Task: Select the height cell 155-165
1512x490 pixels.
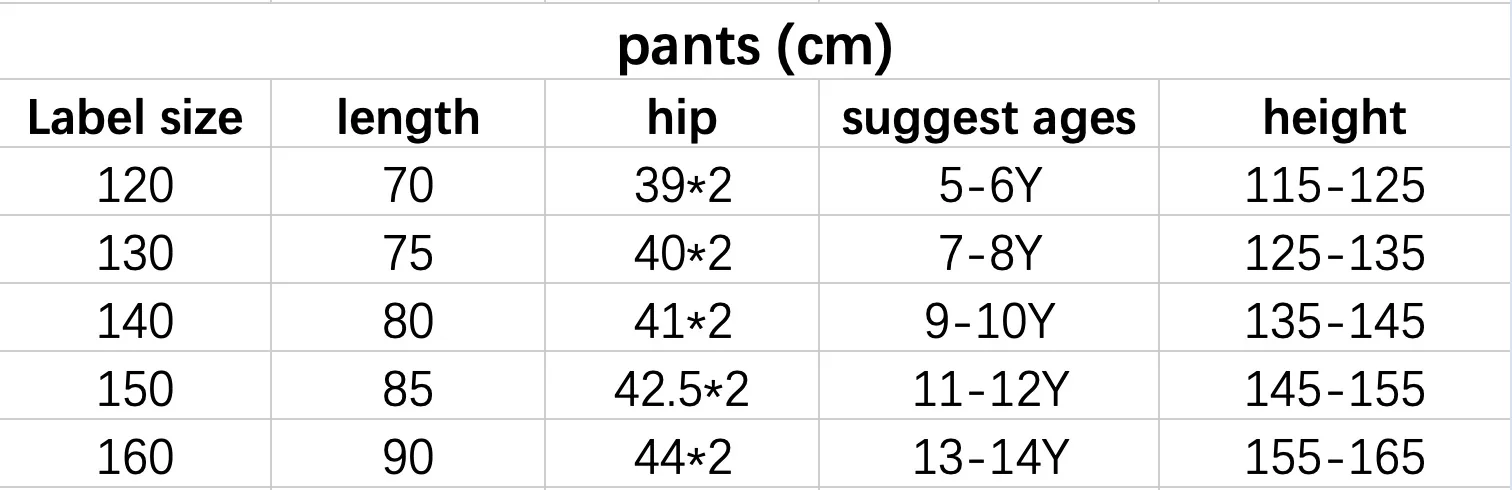Action: click(x=1335, y=454)
